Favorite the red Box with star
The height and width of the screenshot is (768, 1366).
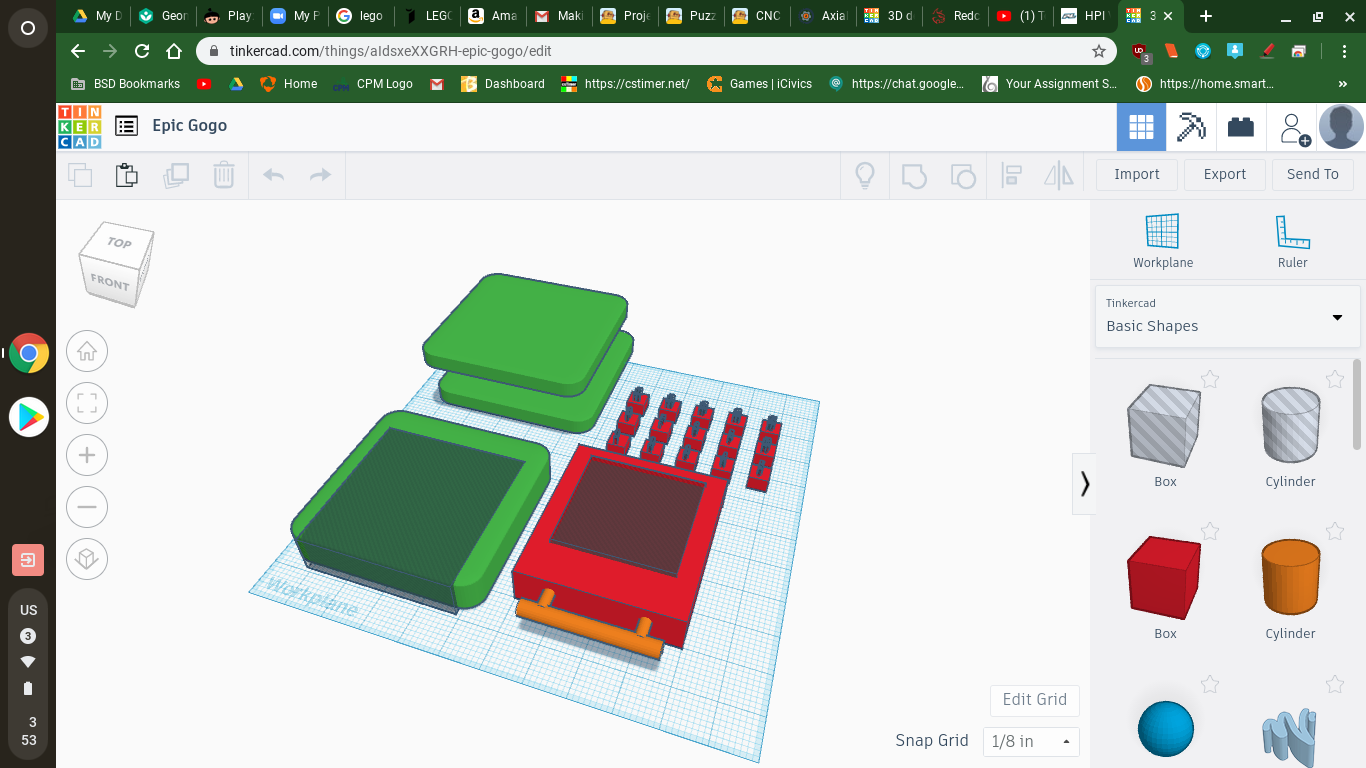coord(1210,531)
